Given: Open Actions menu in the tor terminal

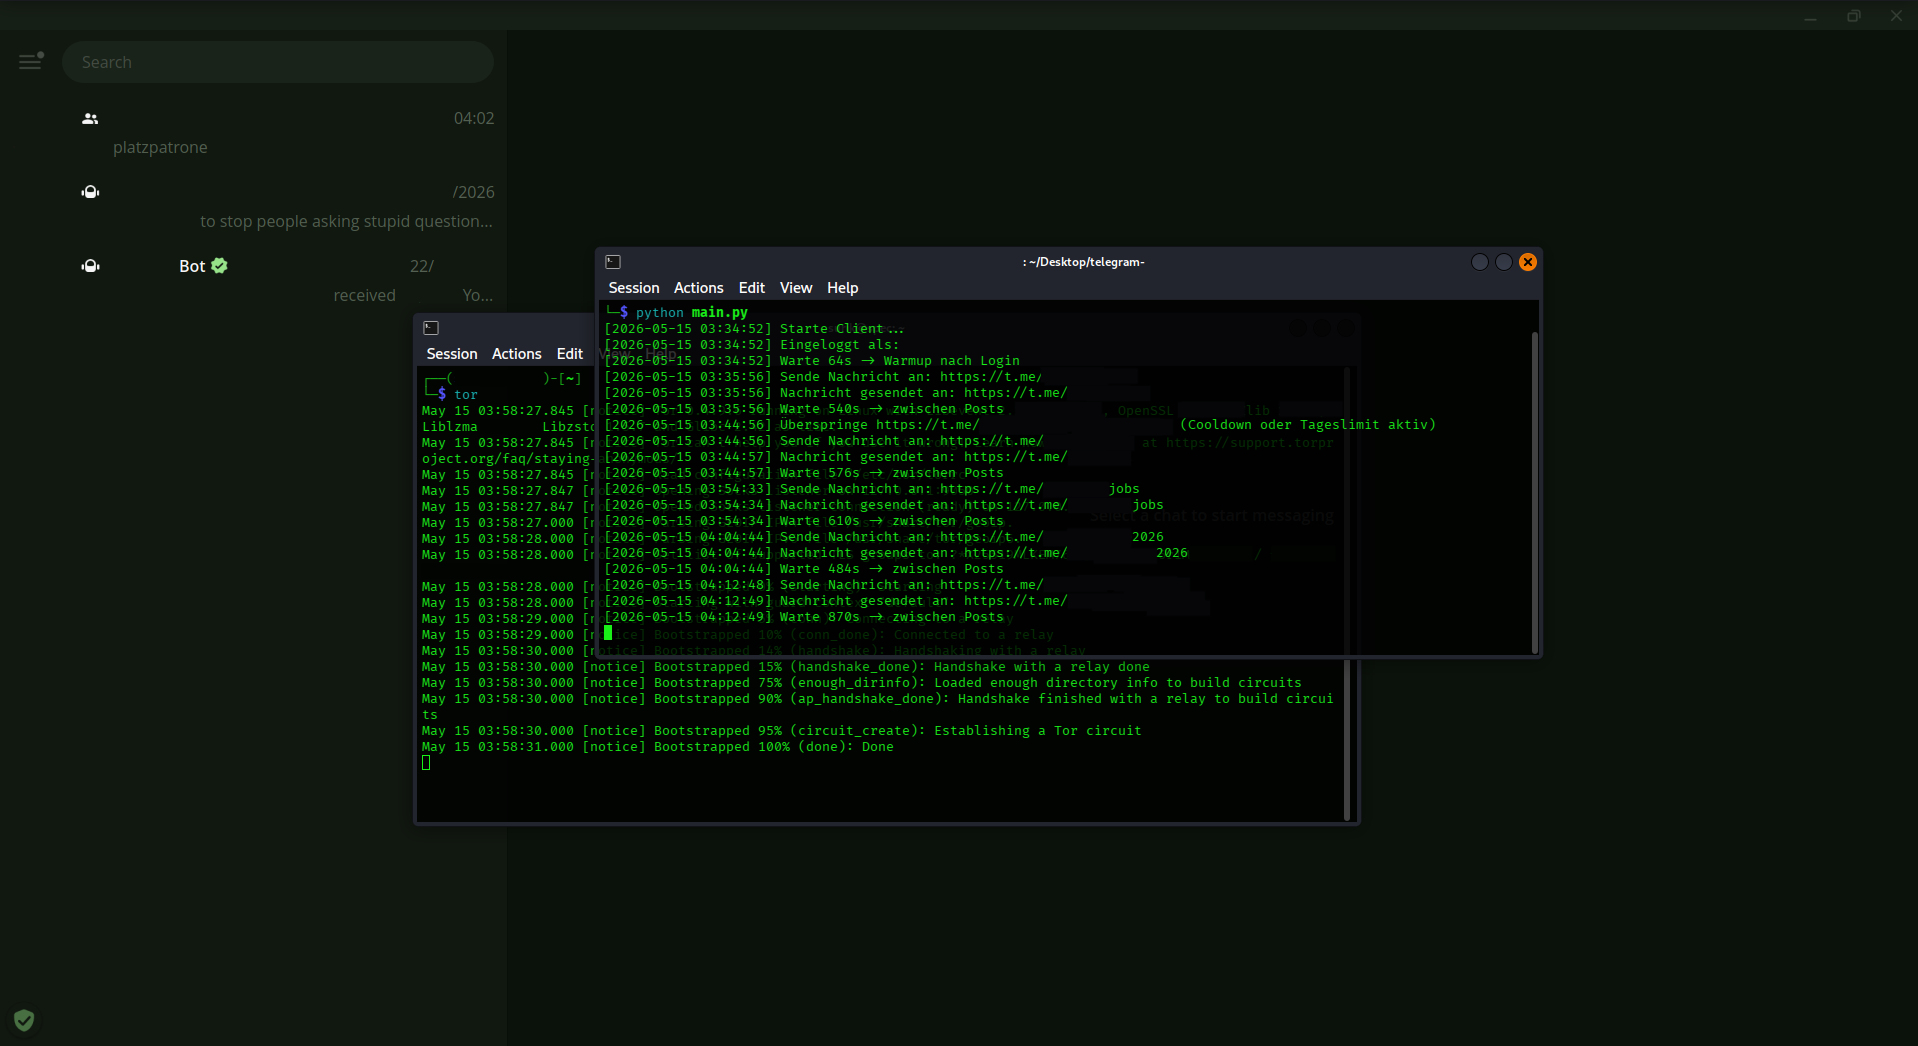Looking at the screenshot, I should pyautogui.click(x=516, y=354).
